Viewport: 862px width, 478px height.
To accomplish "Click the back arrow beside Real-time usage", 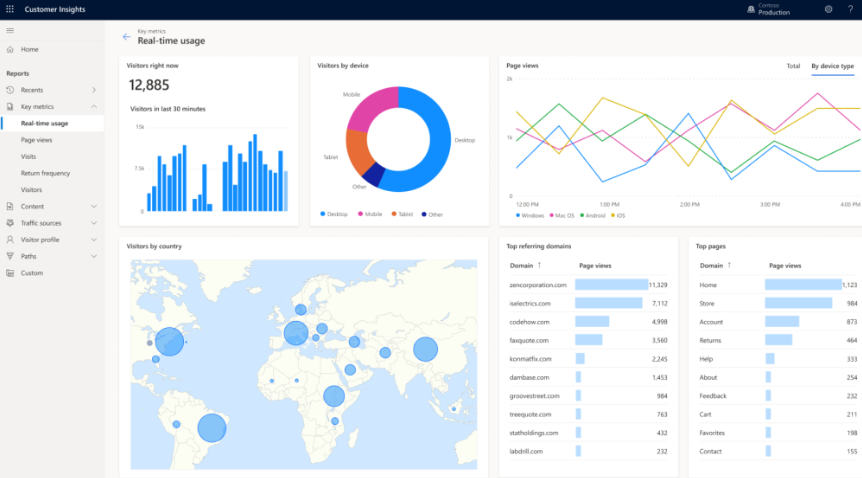I will [126, 37].
